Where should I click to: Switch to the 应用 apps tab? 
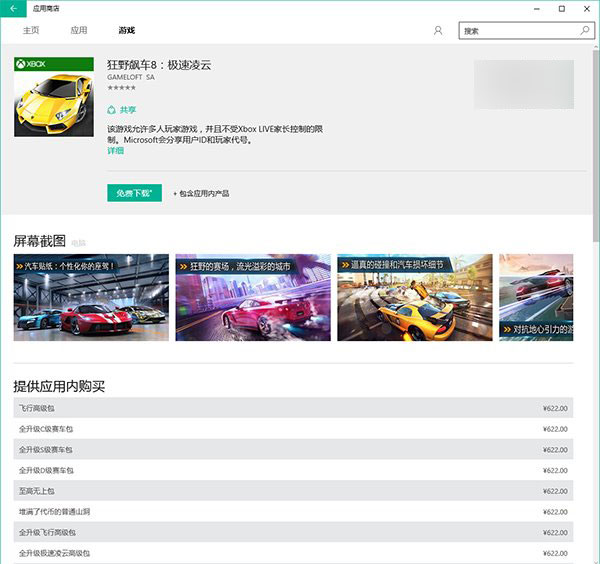click(x=79, y=31)
